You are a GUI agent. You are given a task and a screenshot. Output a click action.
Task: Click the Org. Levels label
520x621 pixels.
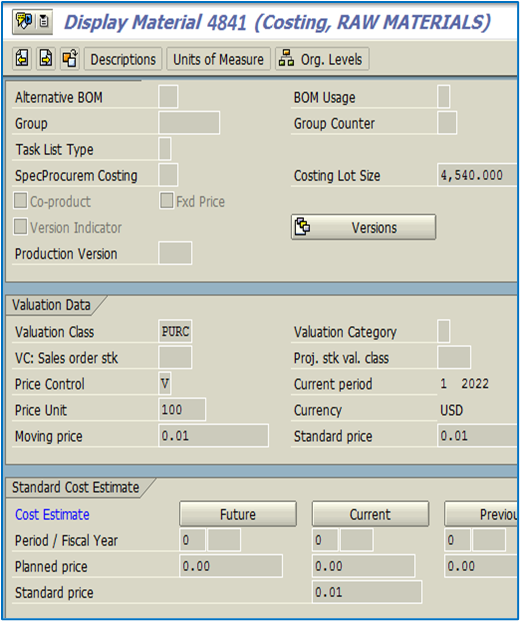click(331, 59)
